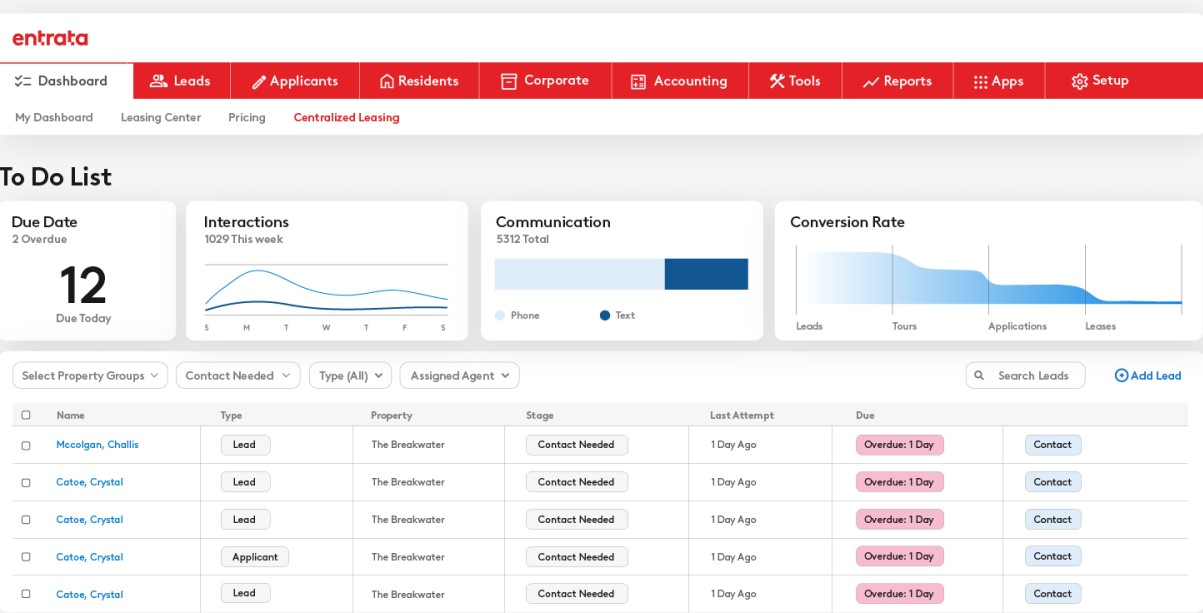Click the Phone legend dot on Communication chart
The width and height of the screenshot is (1203, 613).
coord(499,315)
